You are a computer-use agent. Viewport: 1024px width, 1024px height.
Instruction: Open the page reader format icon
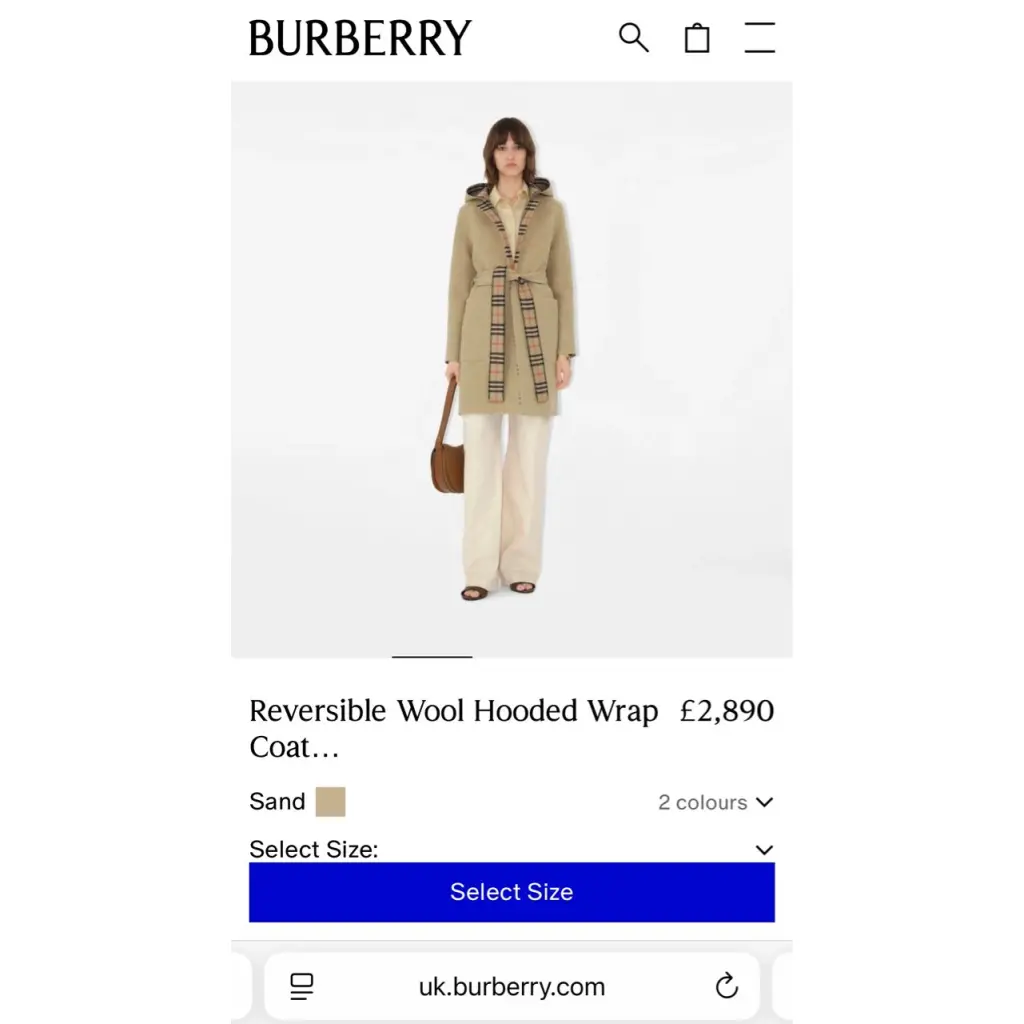coord(301,986)
